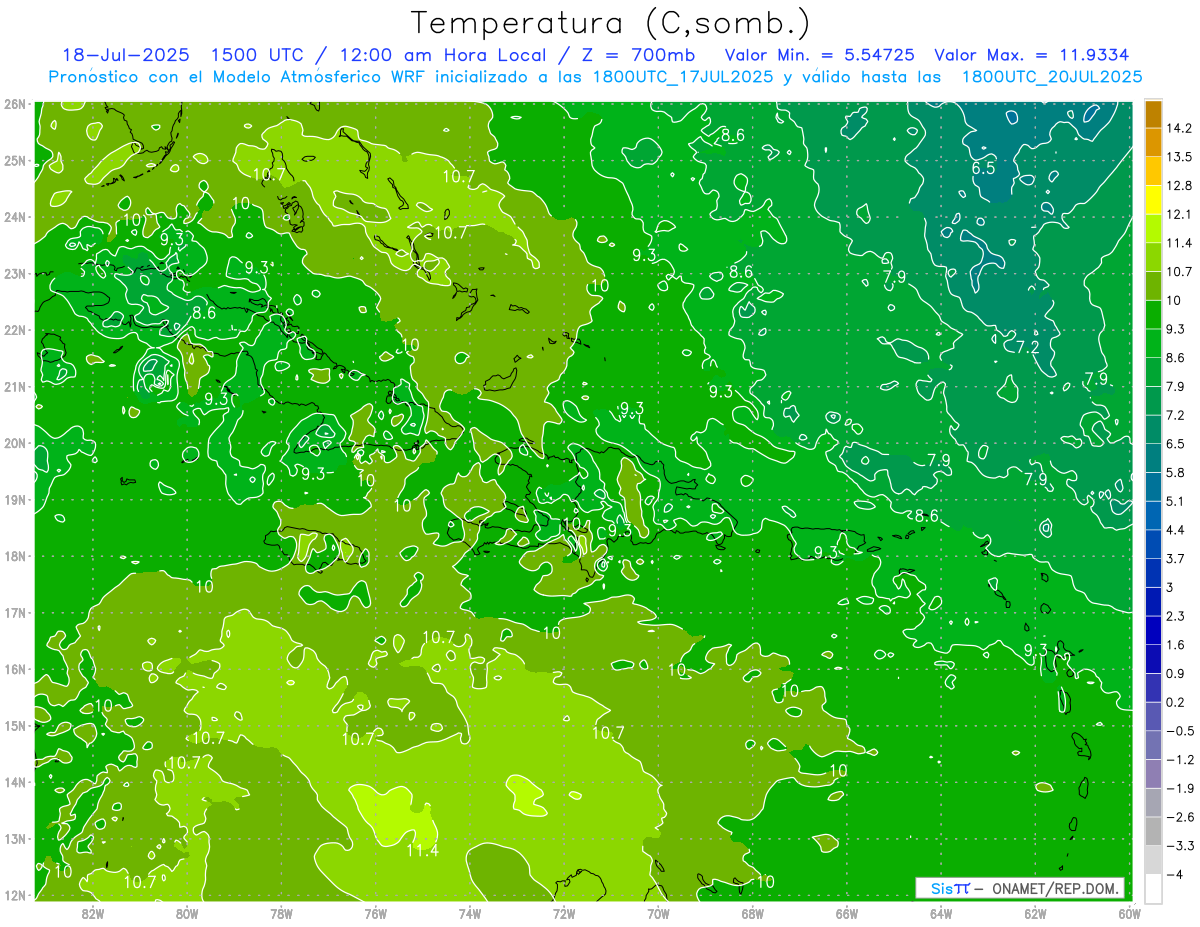Click the legend label "13.5"

click(x=1181, y=157)
